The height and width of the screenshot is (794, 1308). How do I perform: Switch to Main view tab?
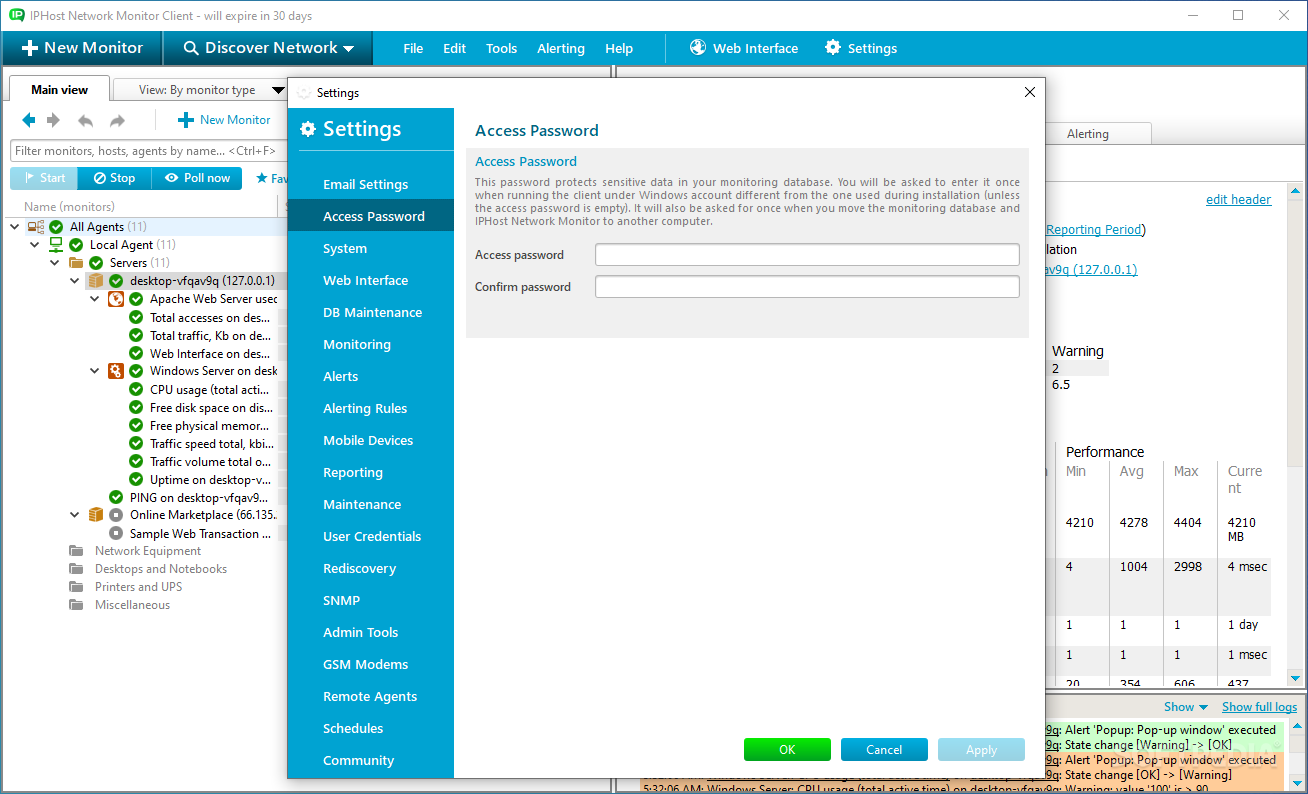[59, 89]
